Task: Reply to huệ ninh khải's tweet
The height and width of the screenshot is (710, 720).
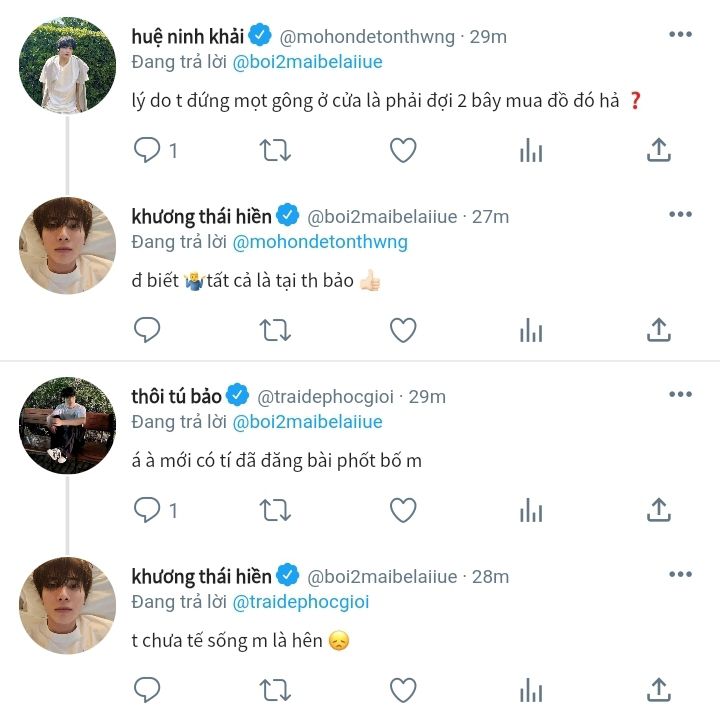Action: pyautogui.click(x=147, y=150)
